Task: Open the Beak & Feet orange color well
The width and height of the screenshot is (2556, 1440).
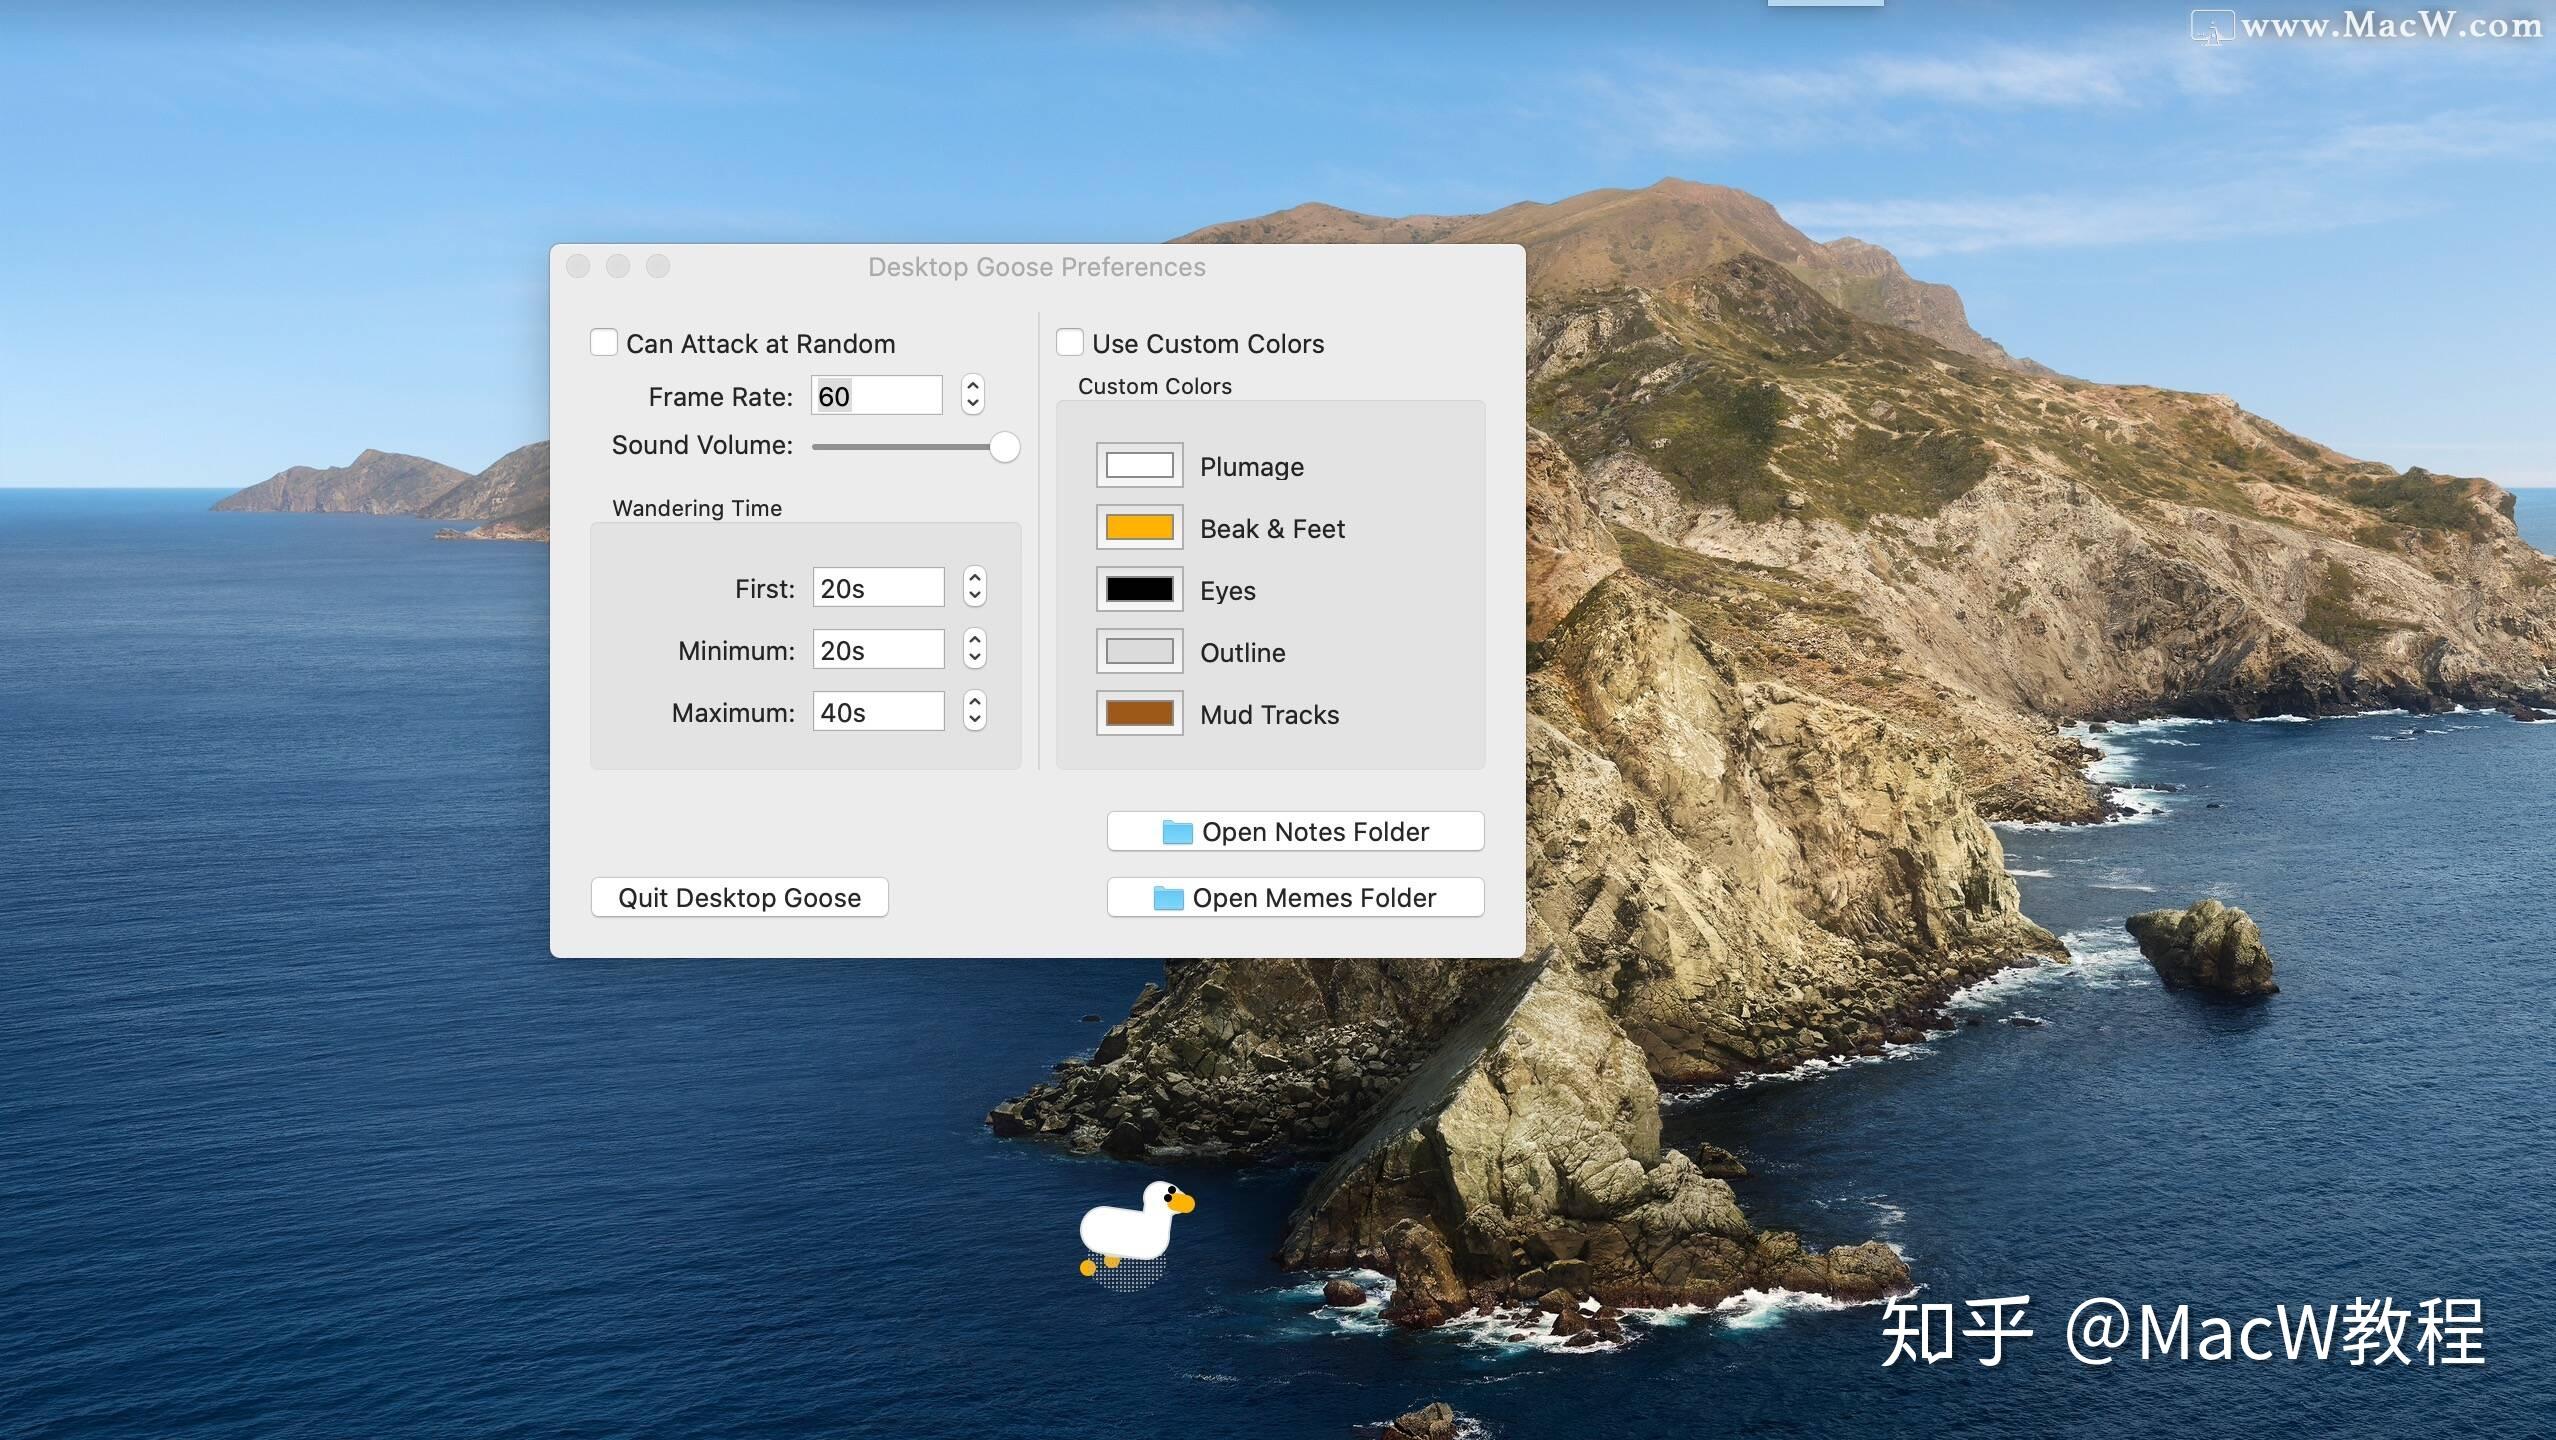Action: (x=1139, y=528)
